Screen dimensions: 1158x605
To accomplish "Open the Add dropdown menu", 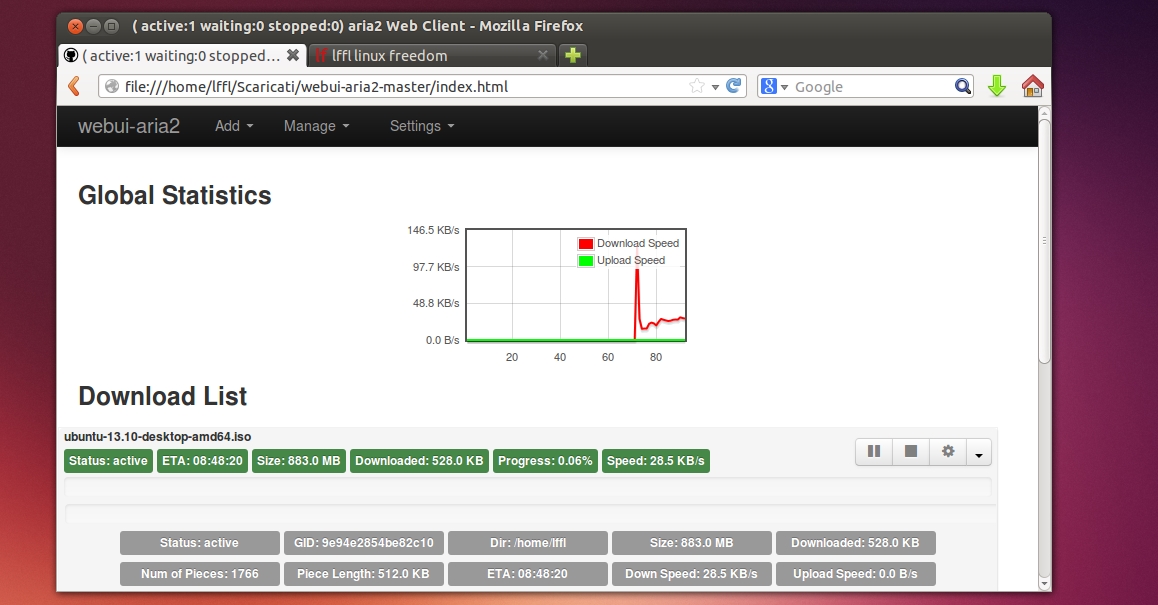I will (x=233, y=126).
